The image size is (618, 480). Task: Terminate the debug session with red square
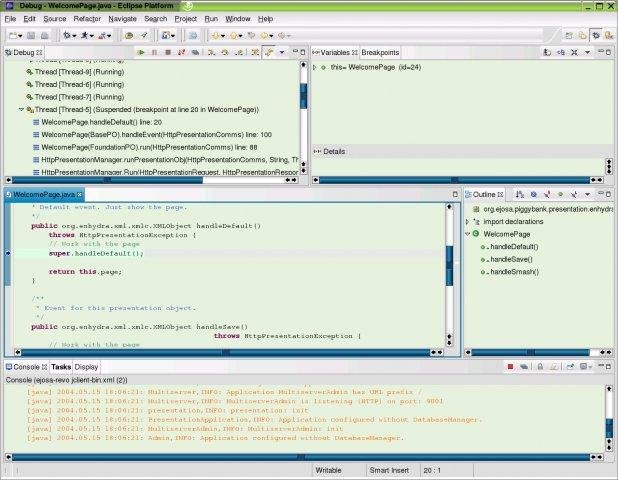point(168,52)
